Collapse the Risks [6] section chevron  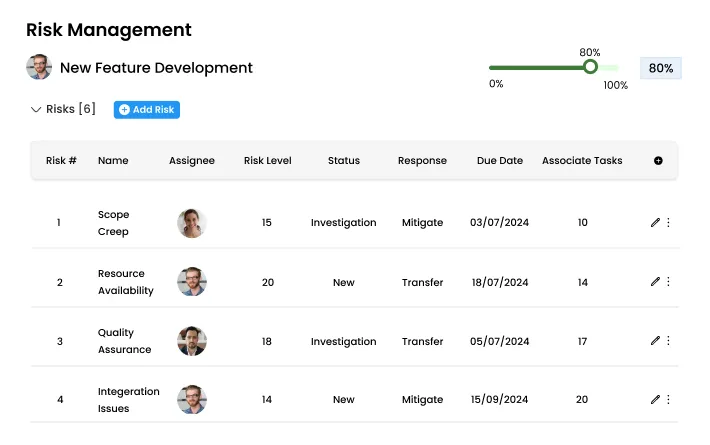(x=36, y=110)
